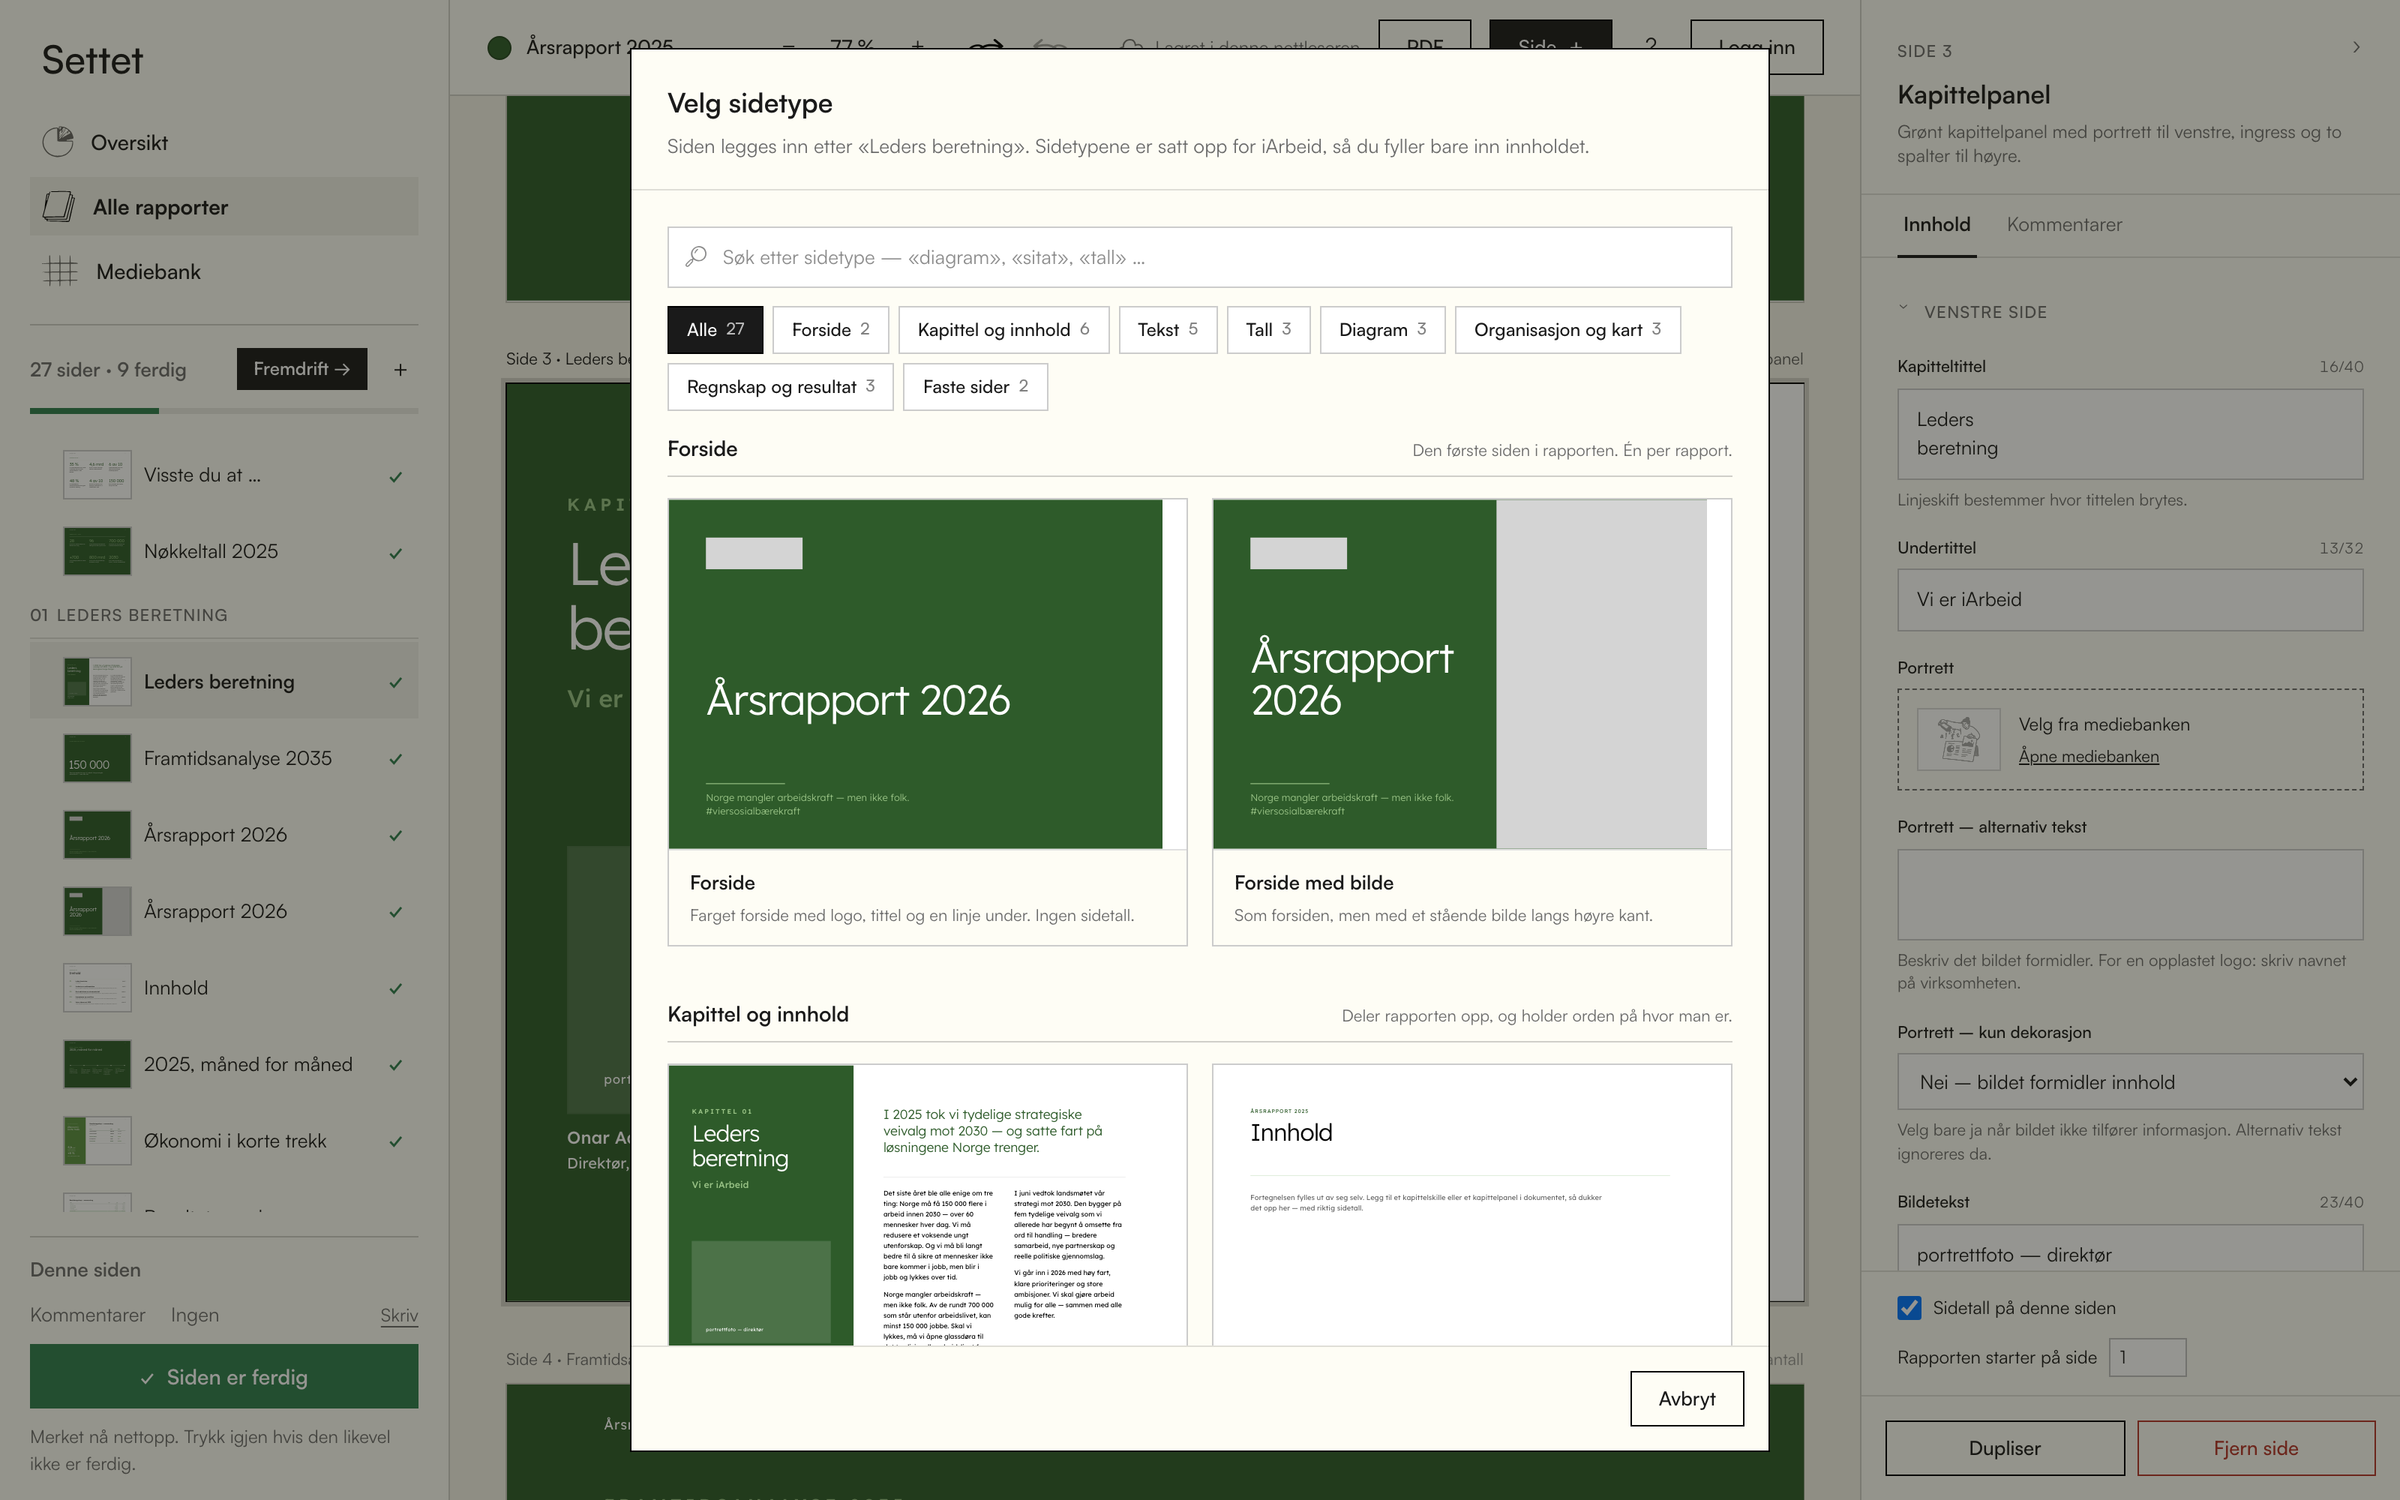Focus the Søk etter sidetype field
The image size is (2400, 1500).
coord(1199,257)
